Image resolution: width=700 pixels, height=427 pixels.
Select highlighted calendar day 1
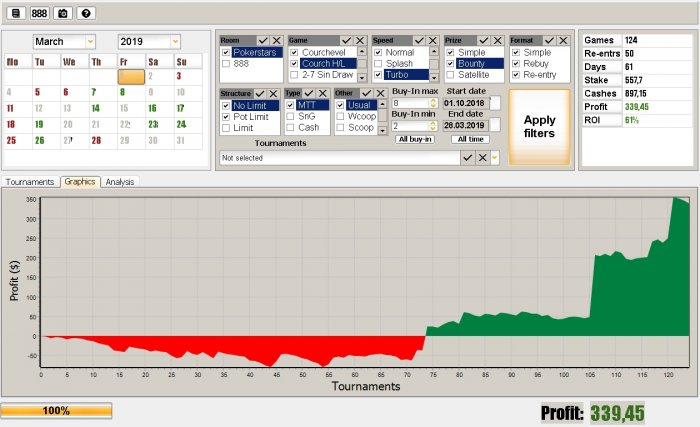click(131, 76)
